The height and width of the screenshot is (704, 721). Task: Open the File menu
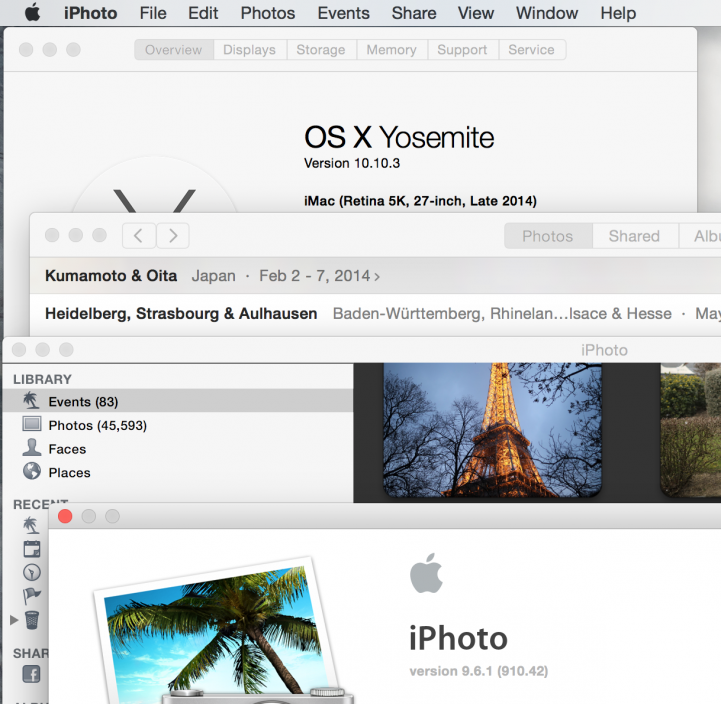(153, 13)
